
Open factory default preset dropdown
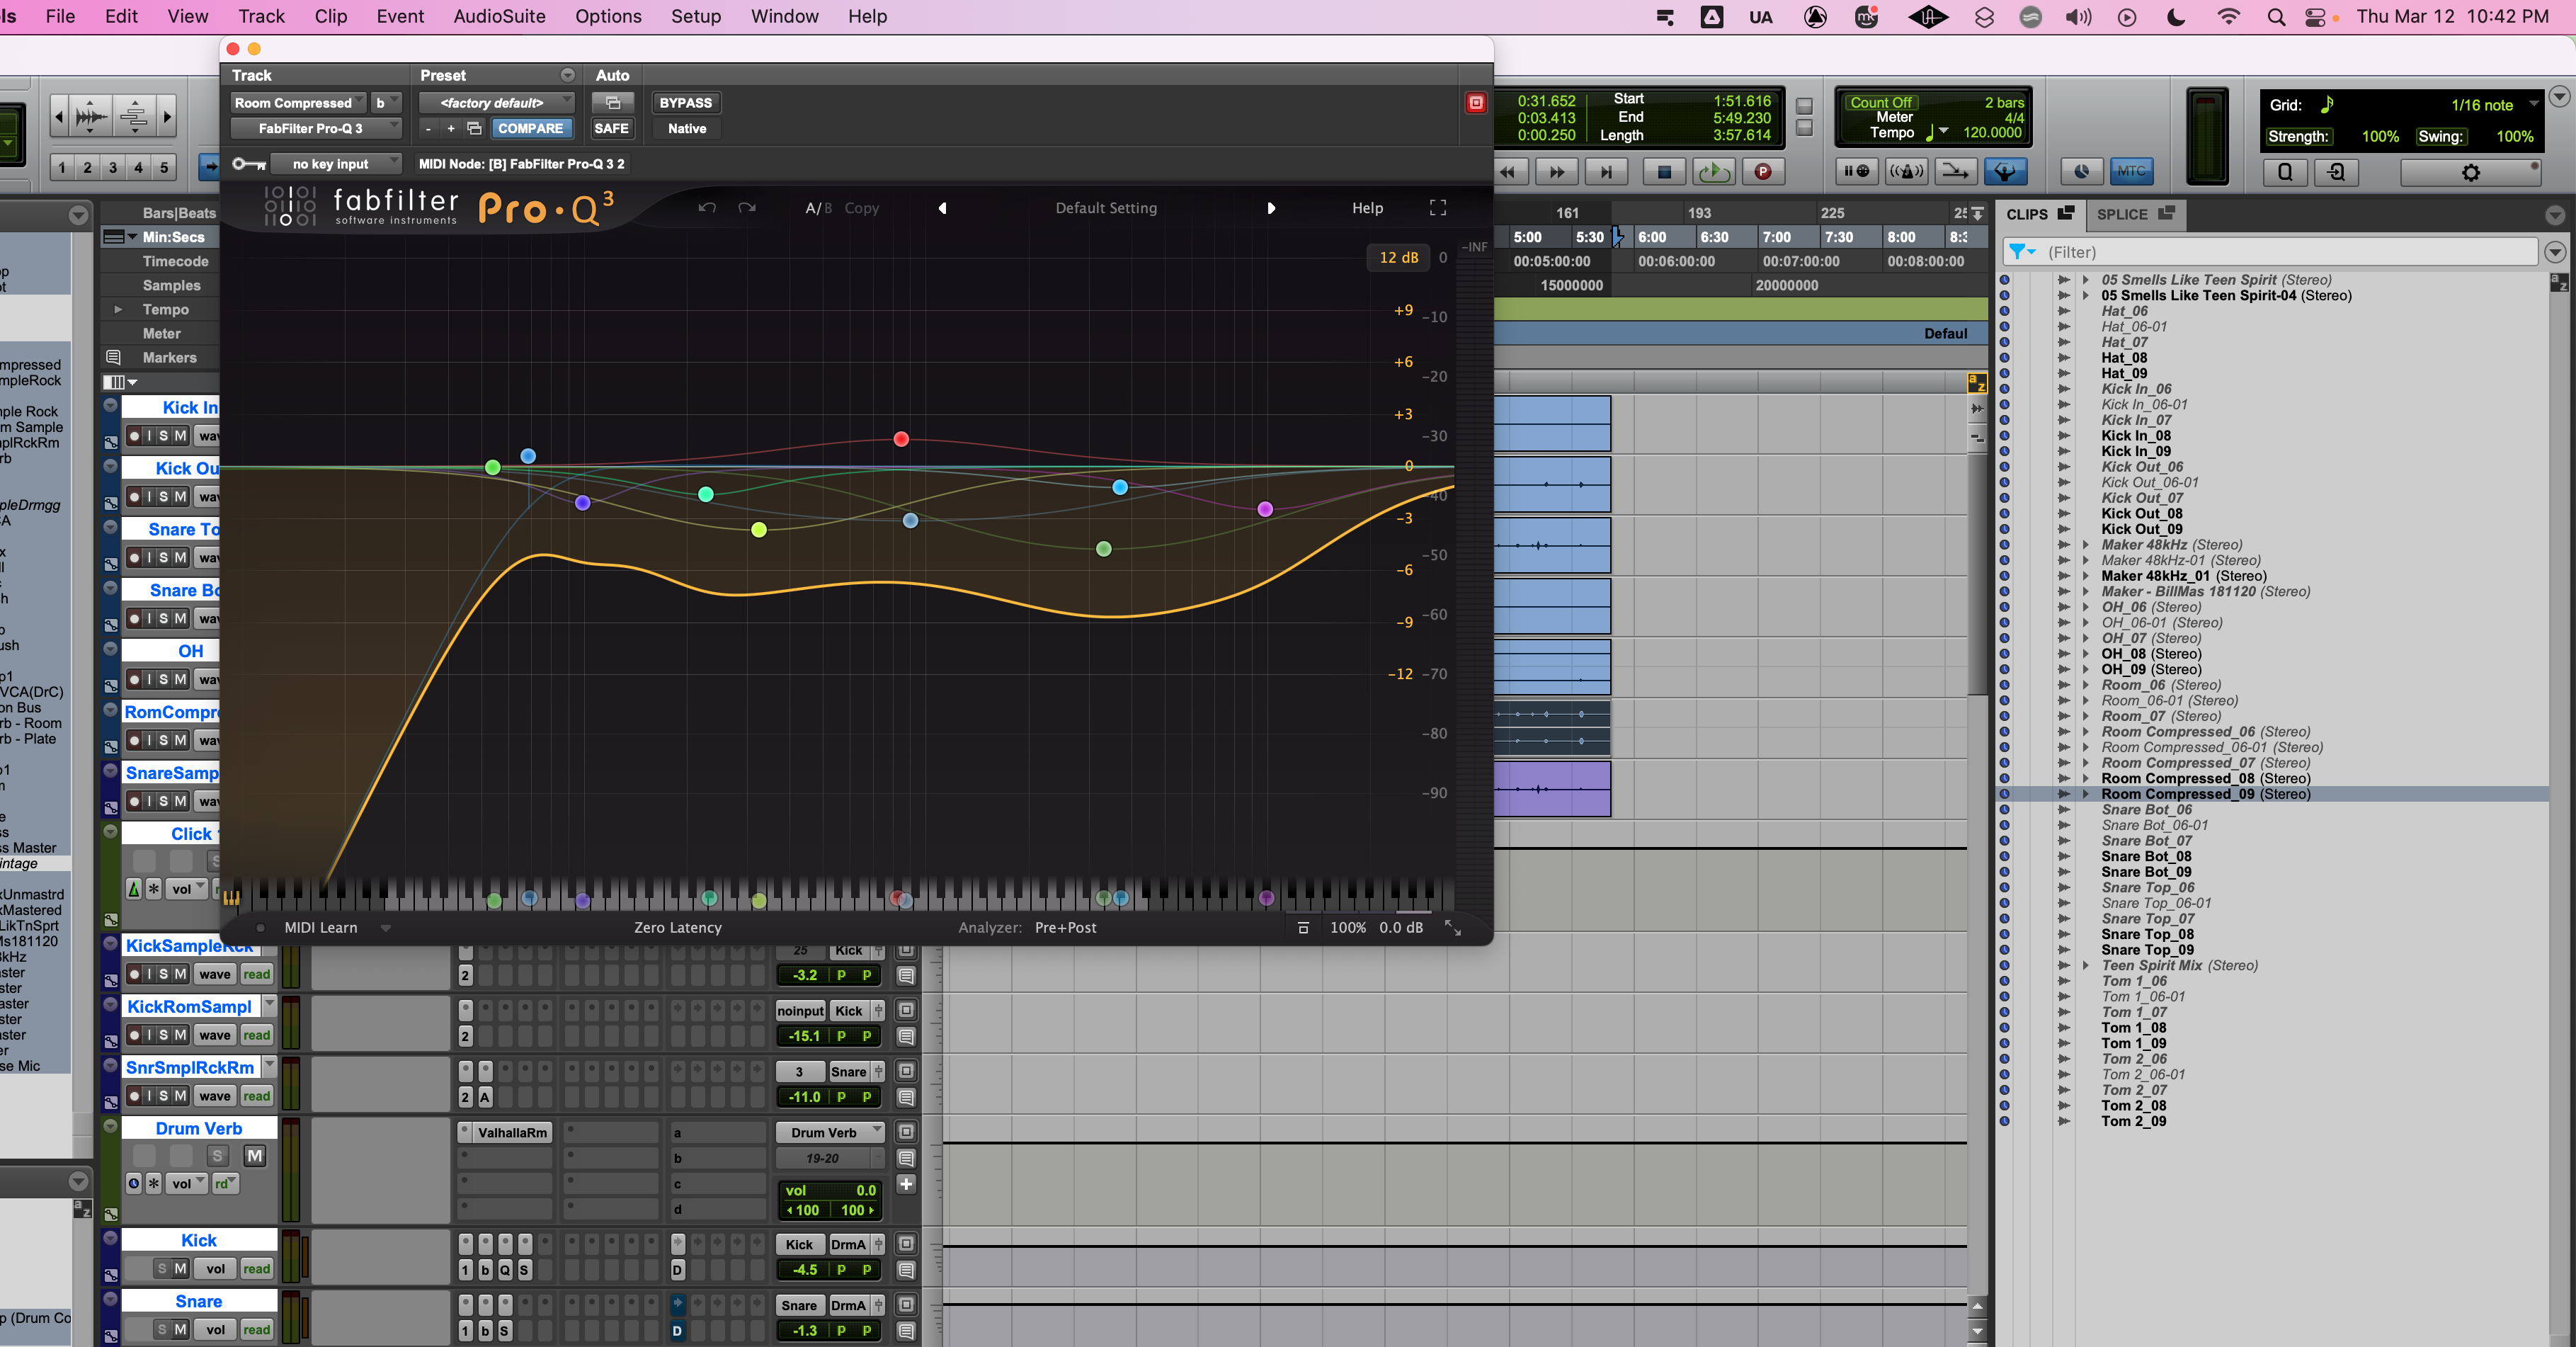pos(497,103)
